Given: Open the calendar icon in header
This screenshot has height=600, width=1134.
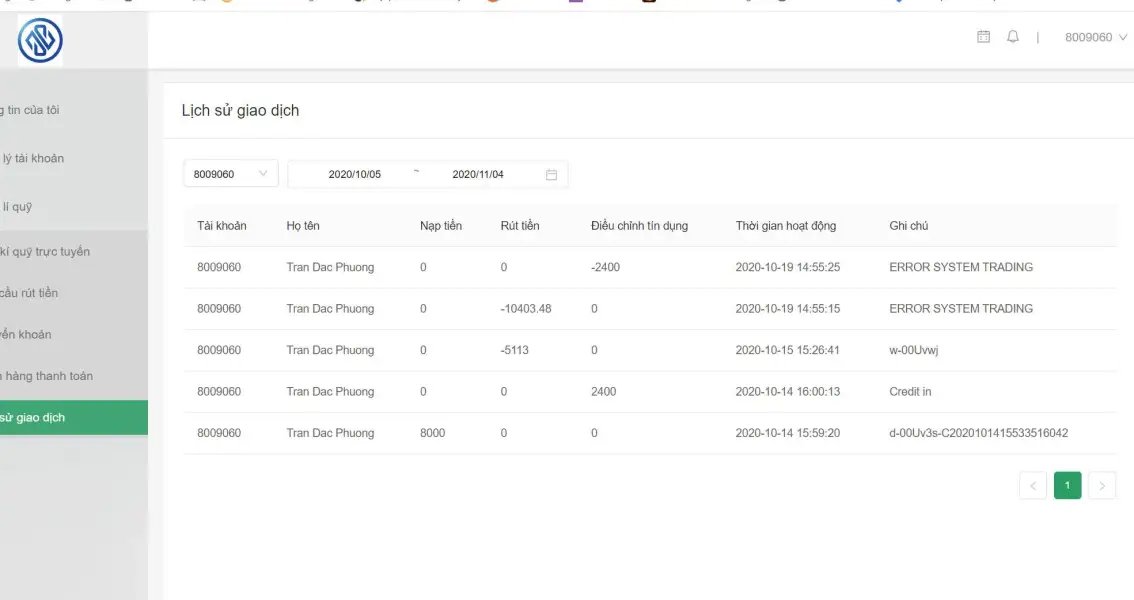Looking at the screenshot, I should coord(983,37).
